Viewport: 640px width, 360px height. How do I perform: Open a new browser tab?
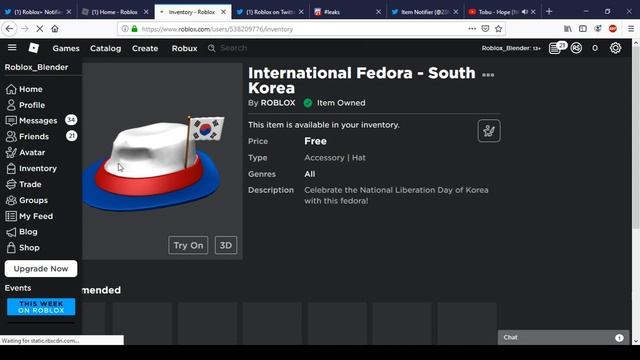(x=549, y=12)
